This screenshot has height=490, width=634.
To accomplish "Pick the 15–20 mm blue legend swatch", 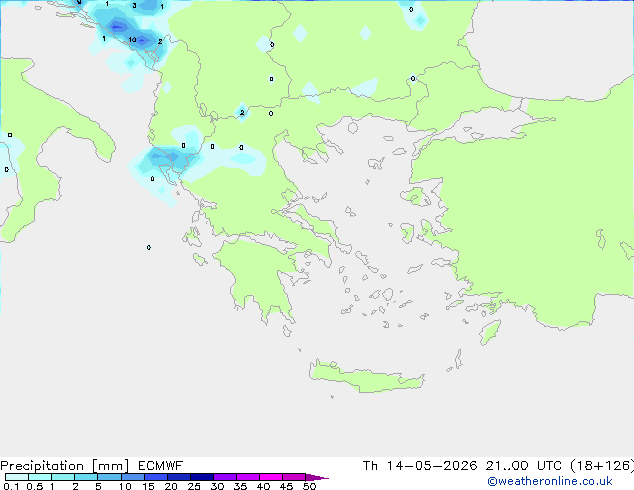I will point(156,477).
